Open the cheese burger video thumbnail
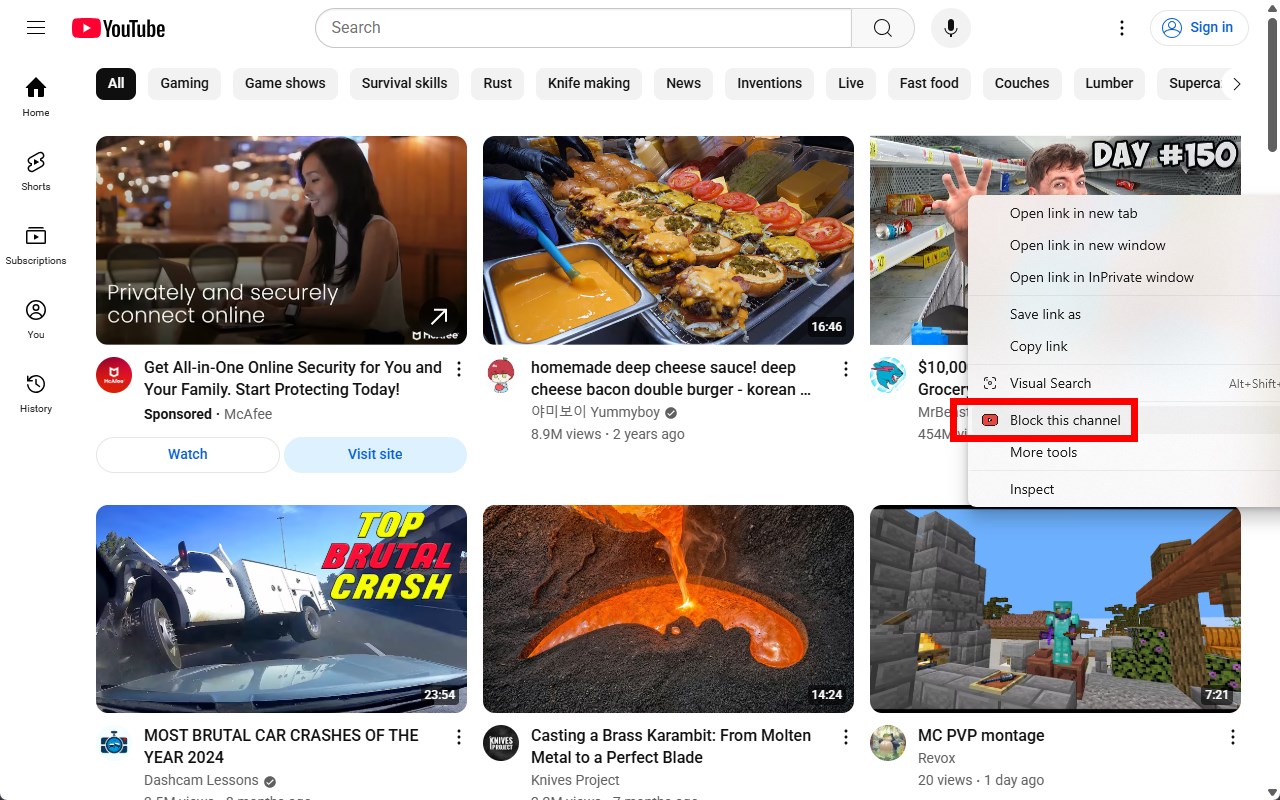This screenshot has width=1280, height=800. tap(668, 240)
